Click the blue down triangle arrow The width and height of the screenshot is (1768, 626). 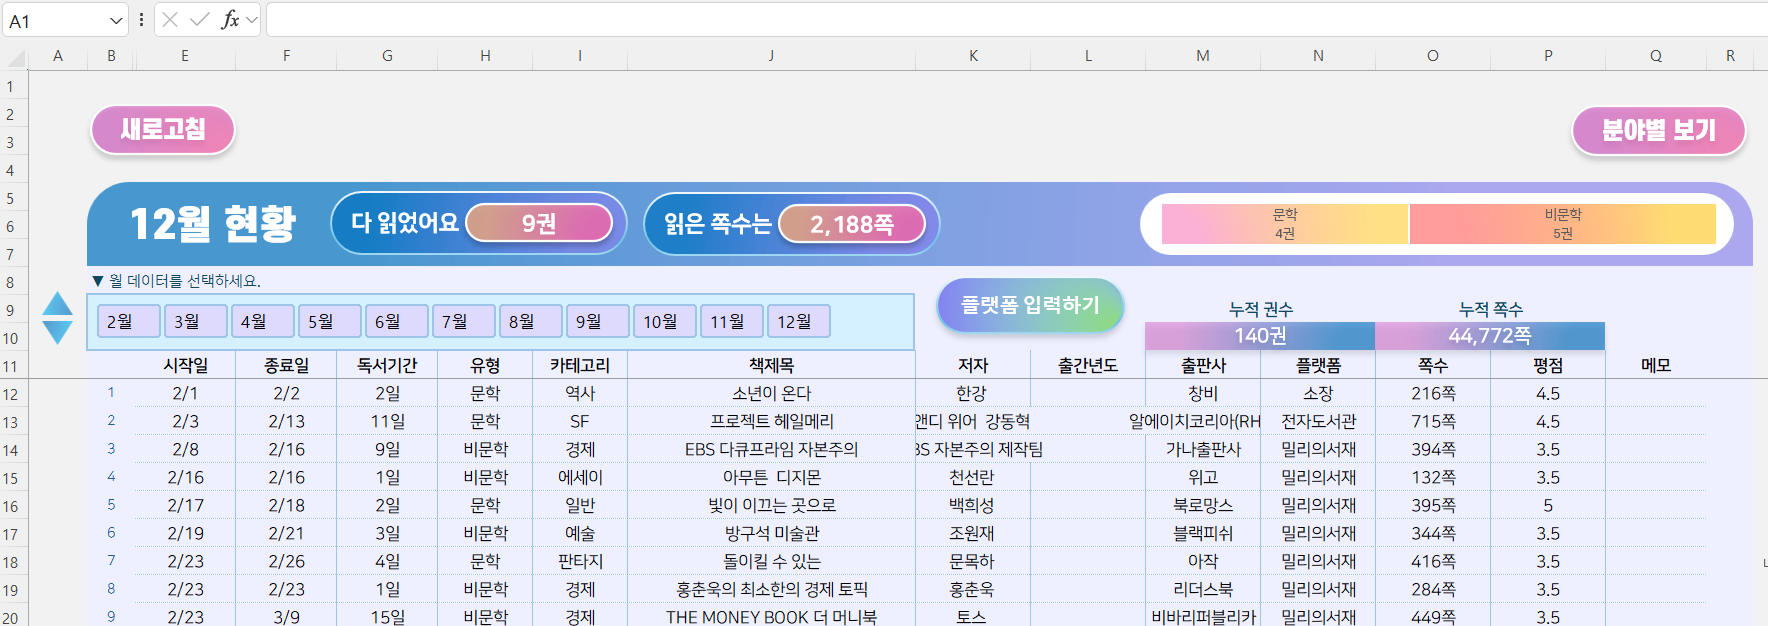point(58,332)
